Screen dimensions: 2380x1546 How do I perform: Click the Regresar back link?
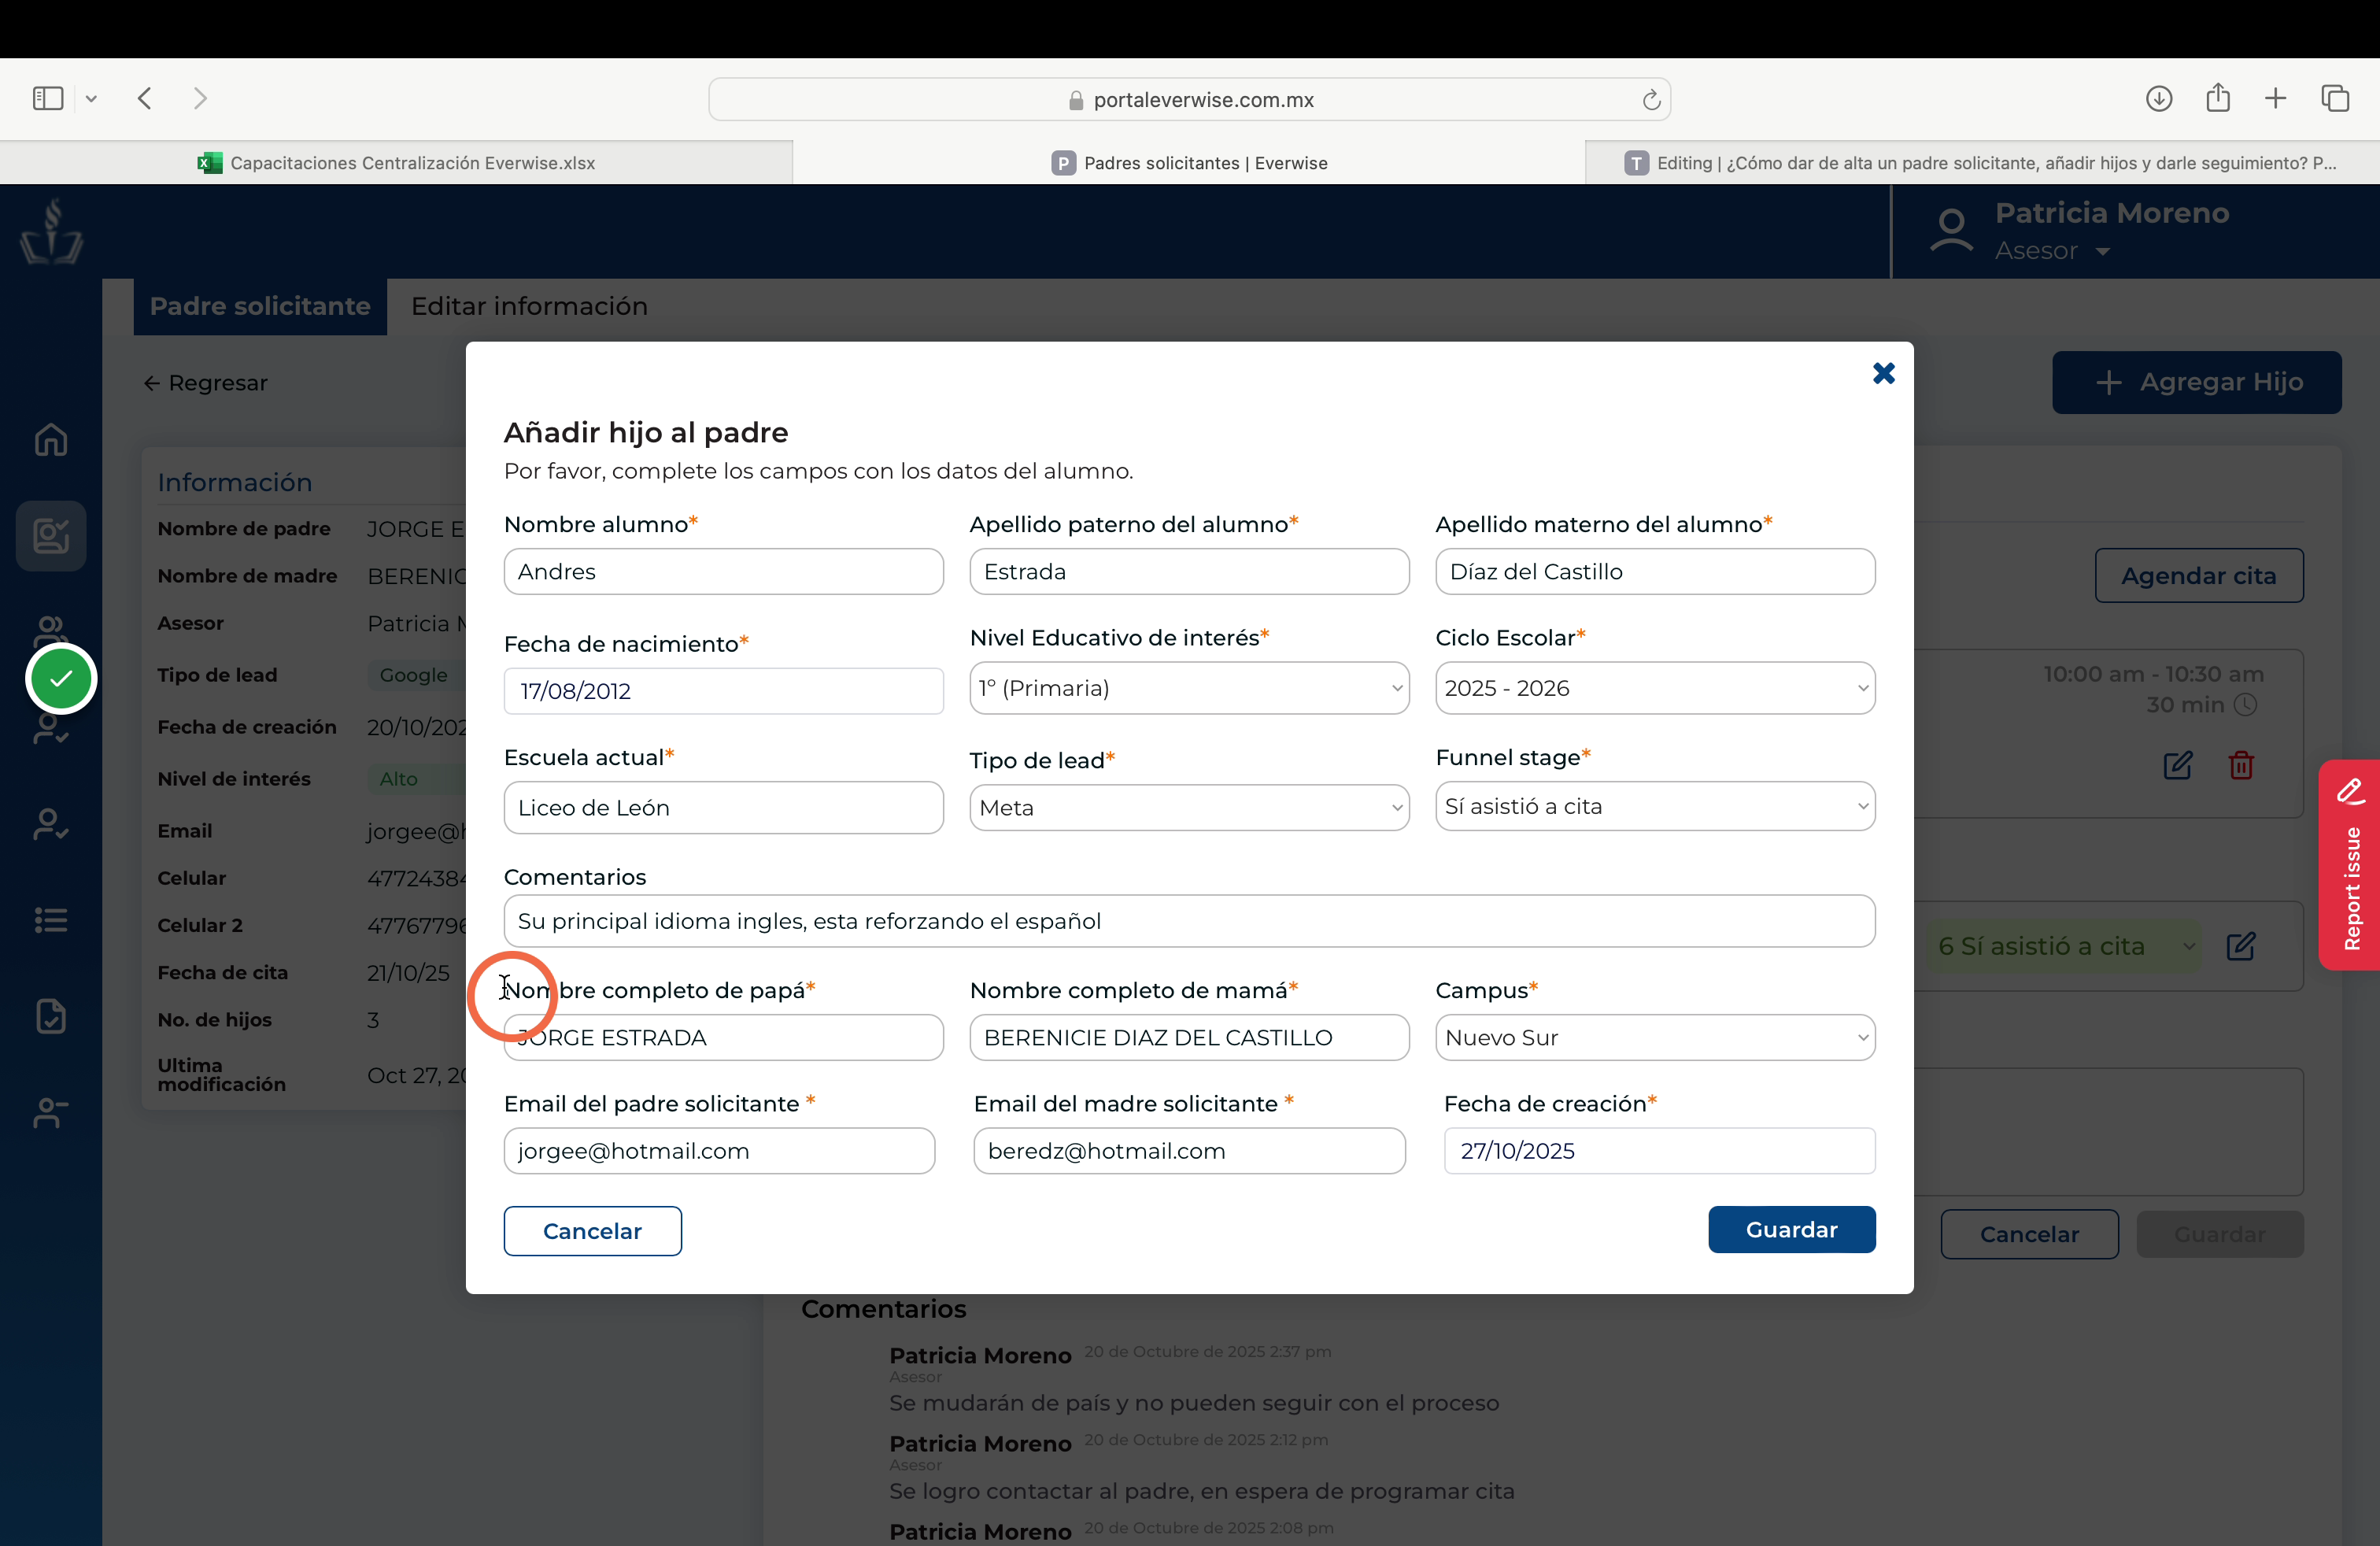click(205, 383)
